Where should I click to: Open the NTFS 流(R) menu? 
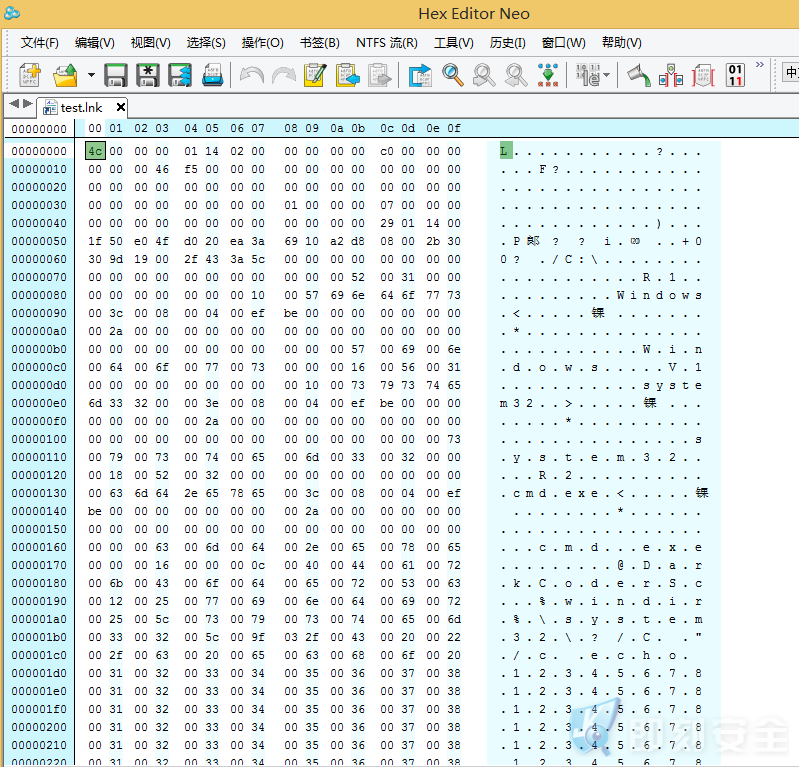coord(387,43)
